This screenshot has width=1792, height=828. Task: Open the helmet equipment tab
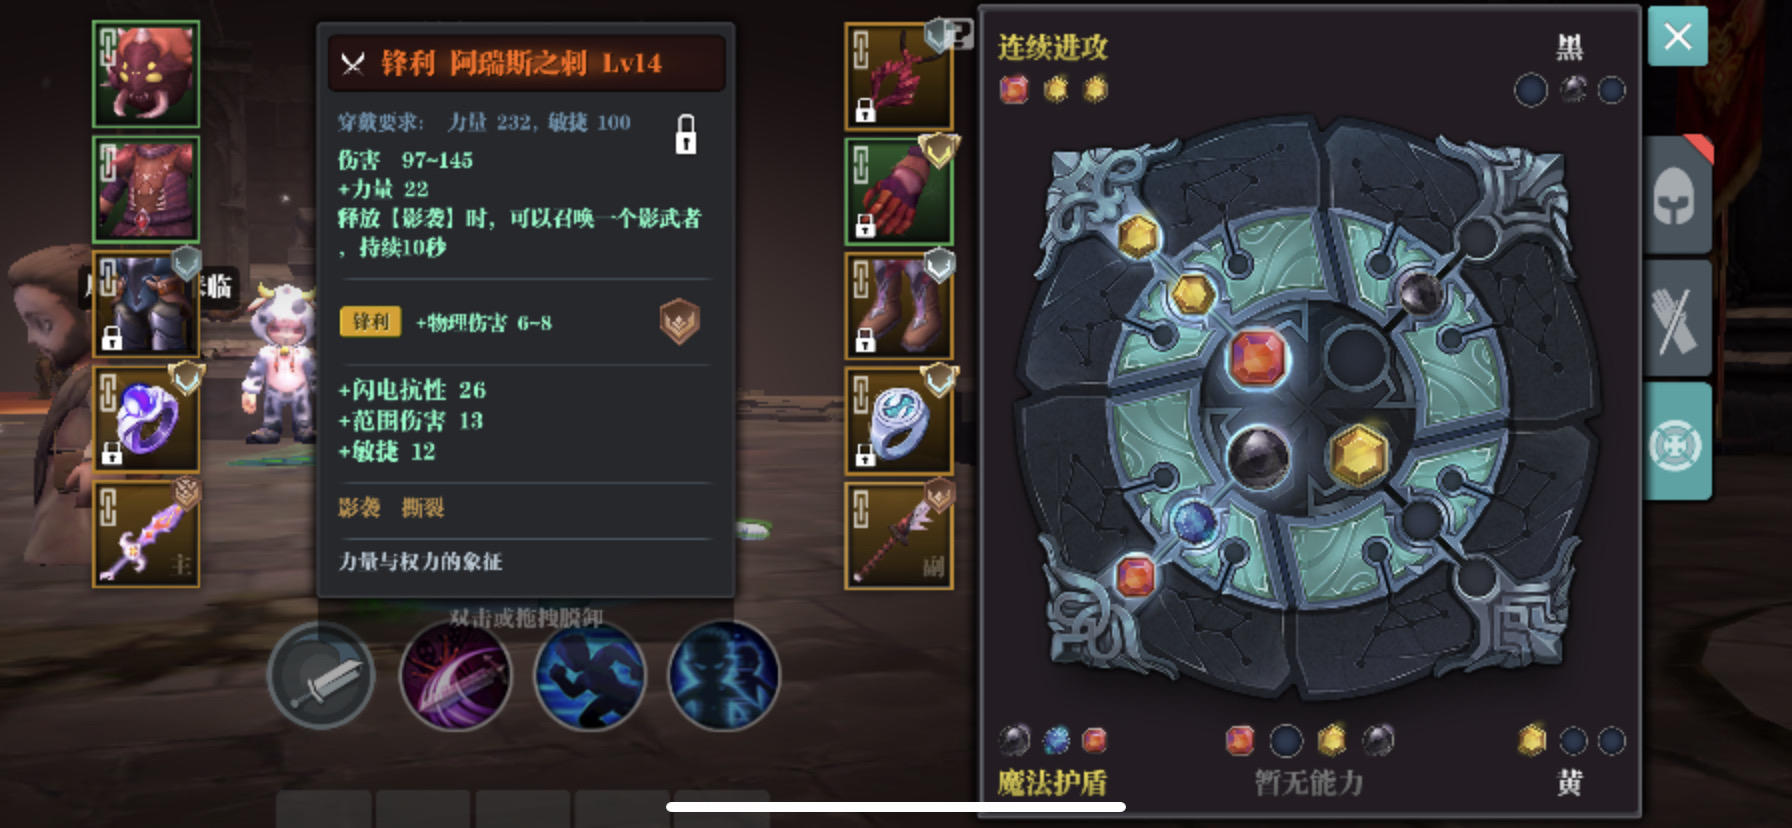tap(1676, 195)
